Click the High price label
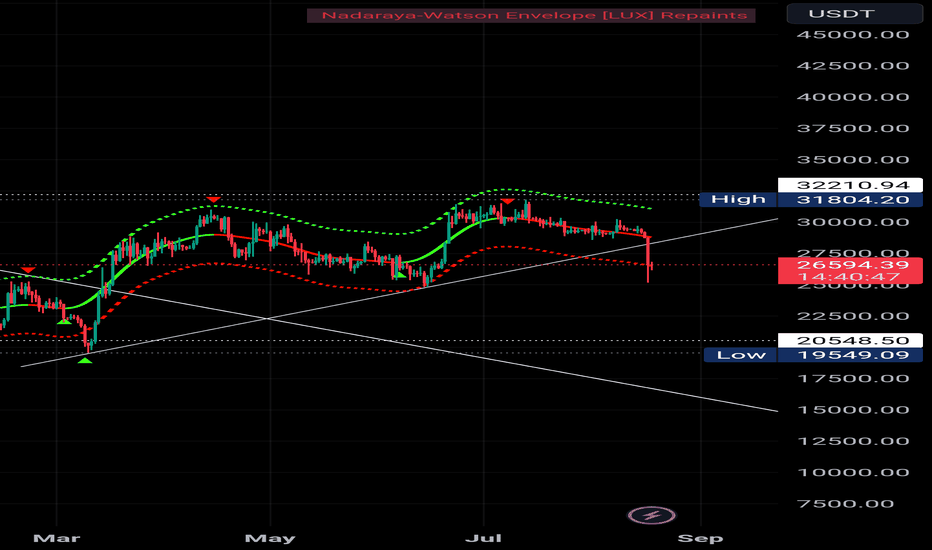932x550 pixels. coord(738,199)
